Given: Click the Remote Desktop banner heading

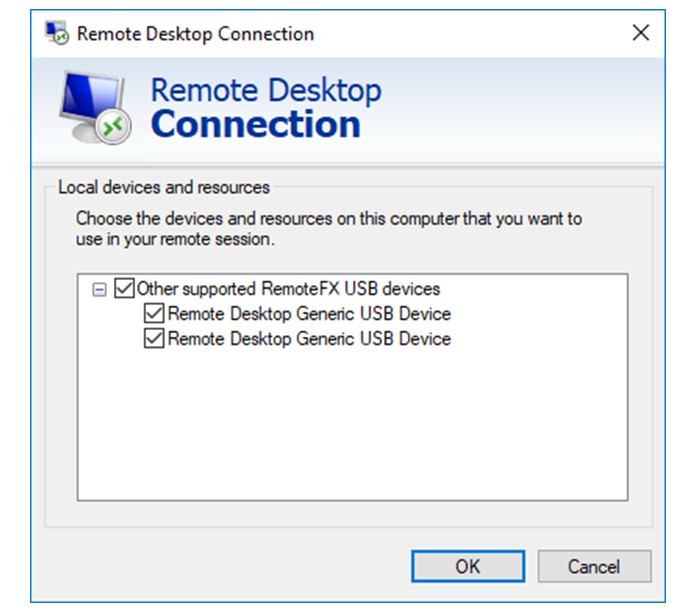Looking at the screenshot, I should 266,91.
